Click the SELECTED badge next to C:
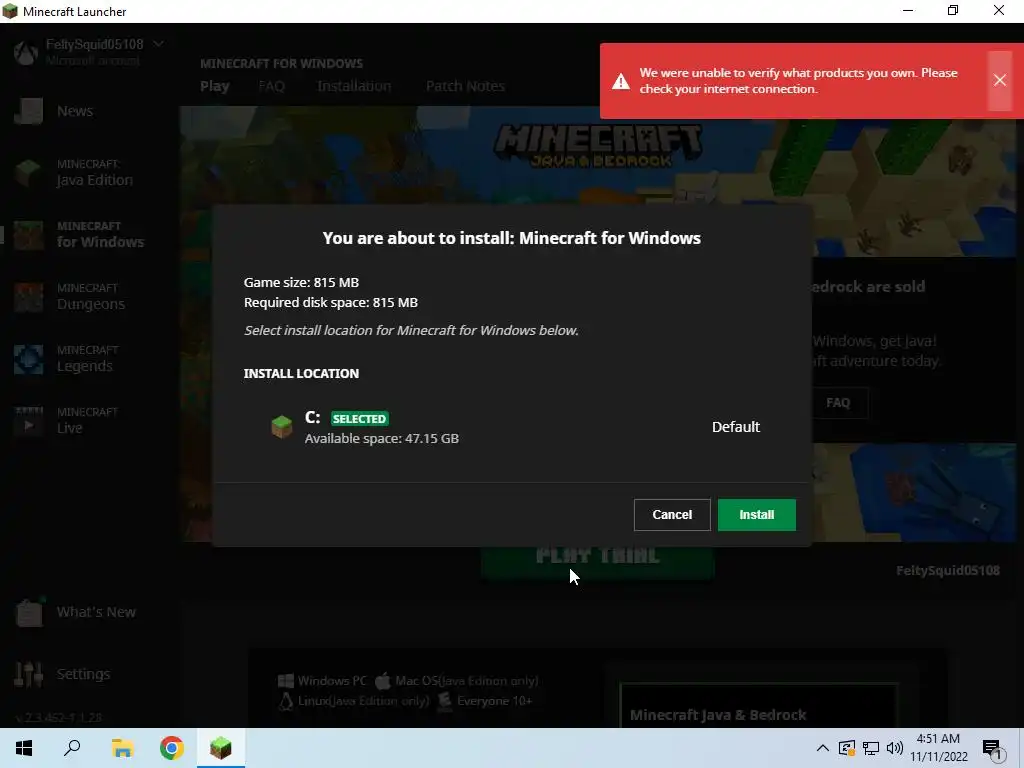1024x768 pixels. tap(359, 419)
